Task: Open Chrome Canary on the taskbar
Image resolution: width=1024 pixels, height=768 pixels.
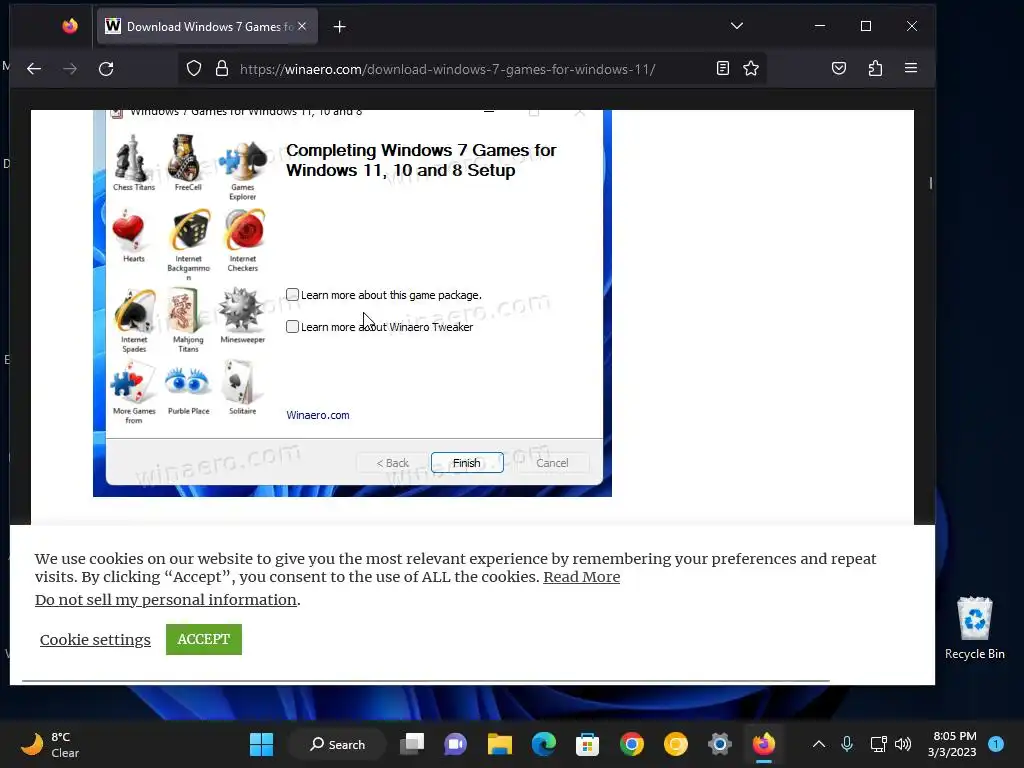Action: click(676, 744)
